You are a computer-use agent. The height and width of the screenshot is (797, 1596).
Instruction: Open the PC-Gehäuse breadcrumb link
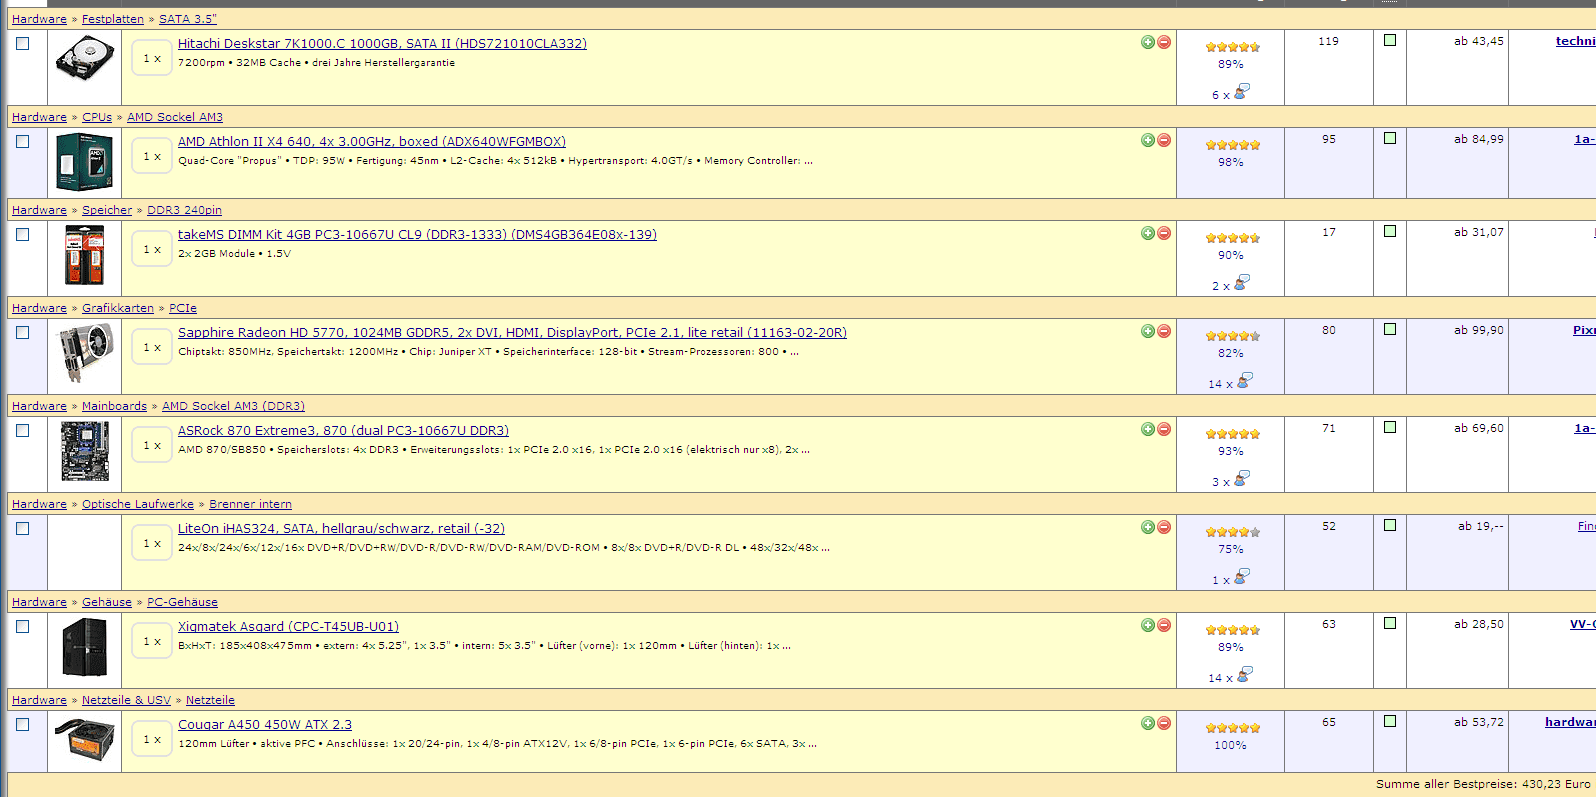click(x=182, y=602)
